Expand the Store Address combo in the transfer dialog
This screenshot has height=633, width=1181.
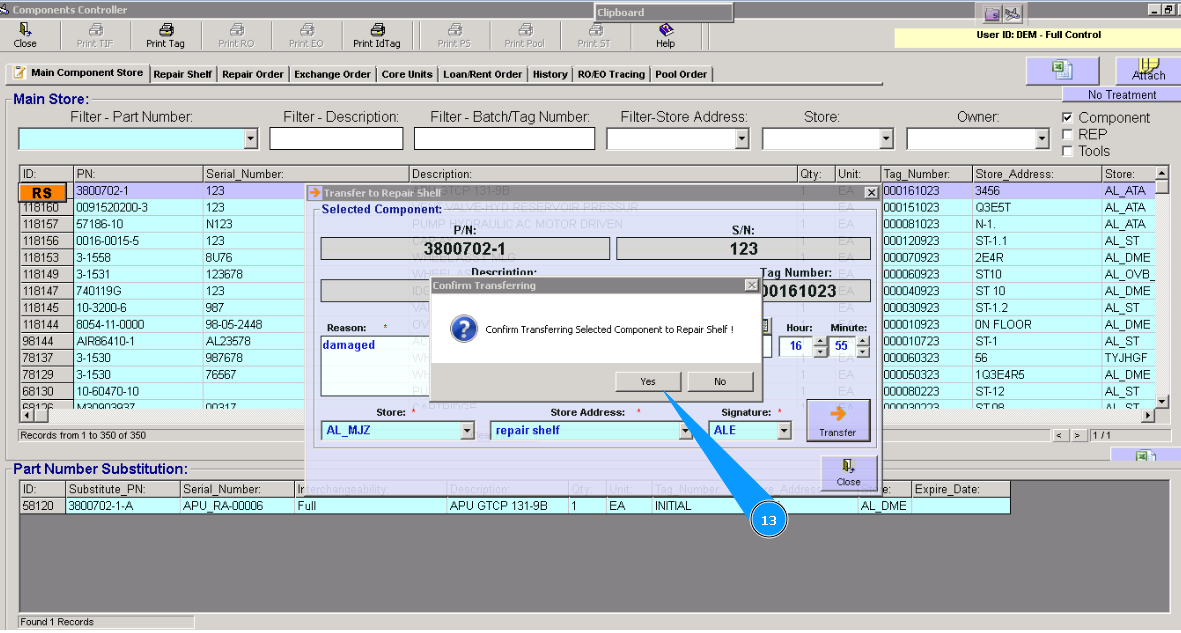click(x=687, y=430)
